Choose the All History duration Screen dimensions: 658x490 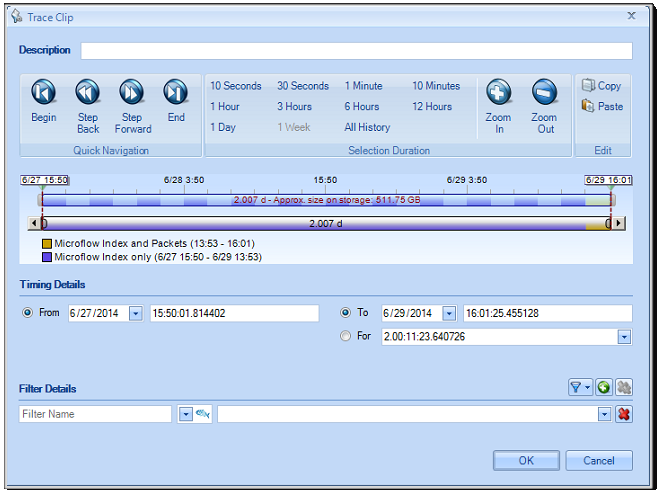(x=367, y=128)
